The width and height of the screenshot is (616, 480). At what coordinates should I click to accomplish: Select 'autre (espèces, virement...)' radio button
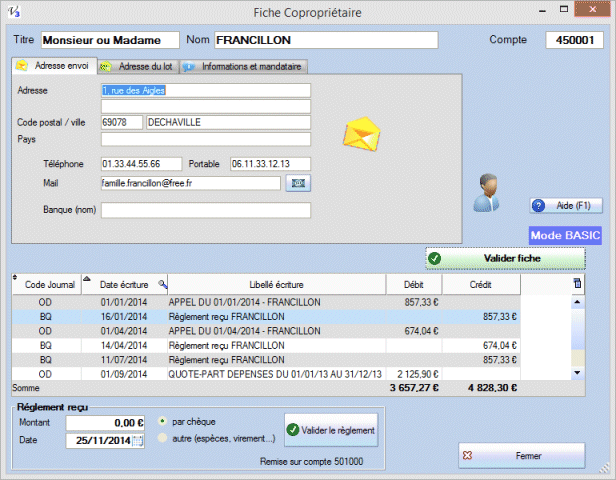163,437
